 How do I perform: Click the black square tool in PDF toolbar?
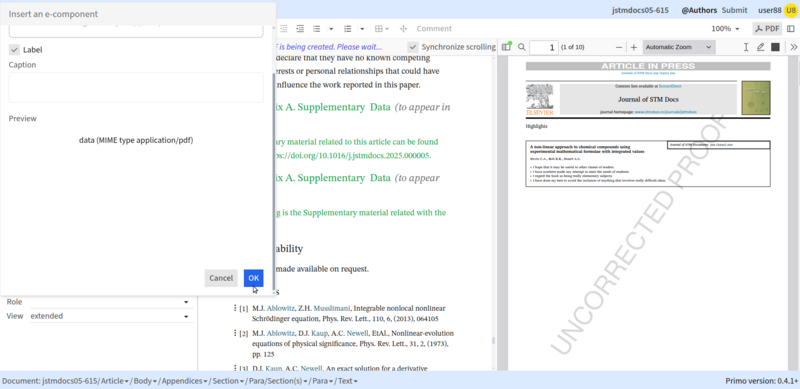(x=776, y=47)
